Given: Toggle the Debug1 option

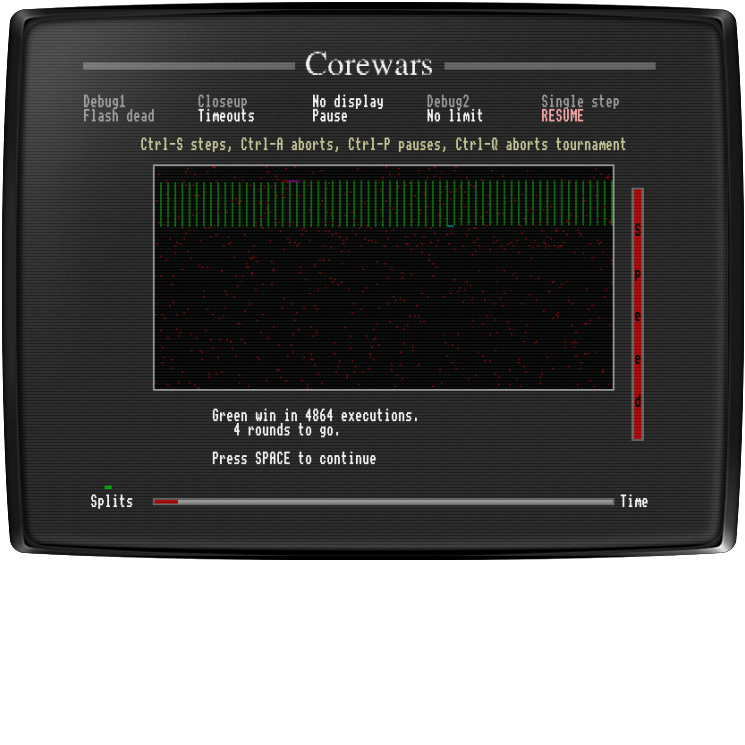Looking at the screenshot, I should 104,101.
